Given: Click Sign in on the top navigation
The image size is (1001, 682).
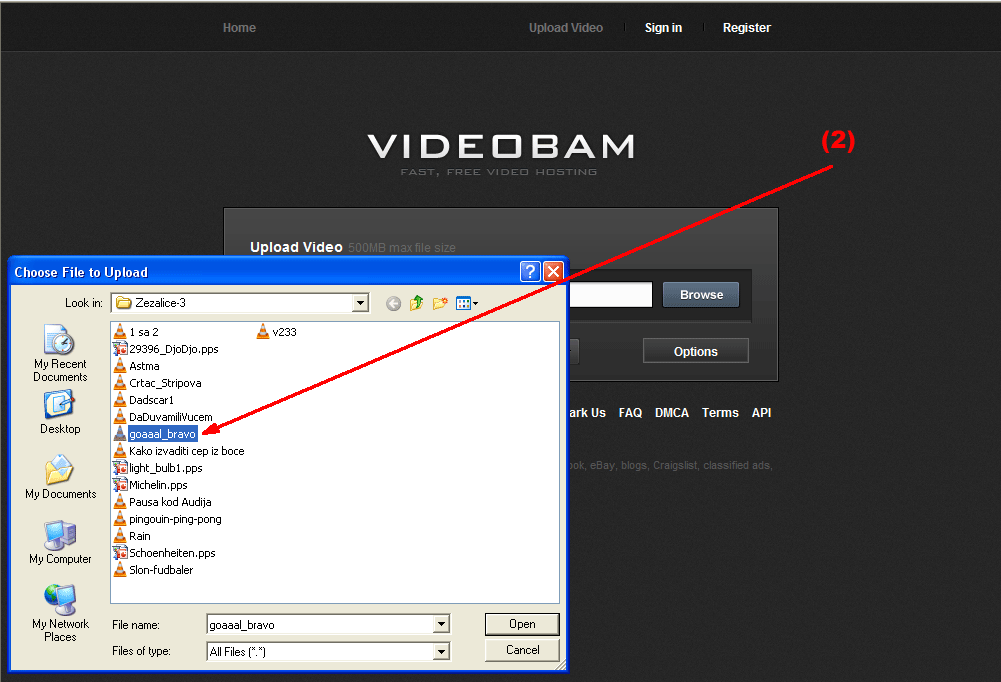Looking at the screenshot, I should (663, 27).
